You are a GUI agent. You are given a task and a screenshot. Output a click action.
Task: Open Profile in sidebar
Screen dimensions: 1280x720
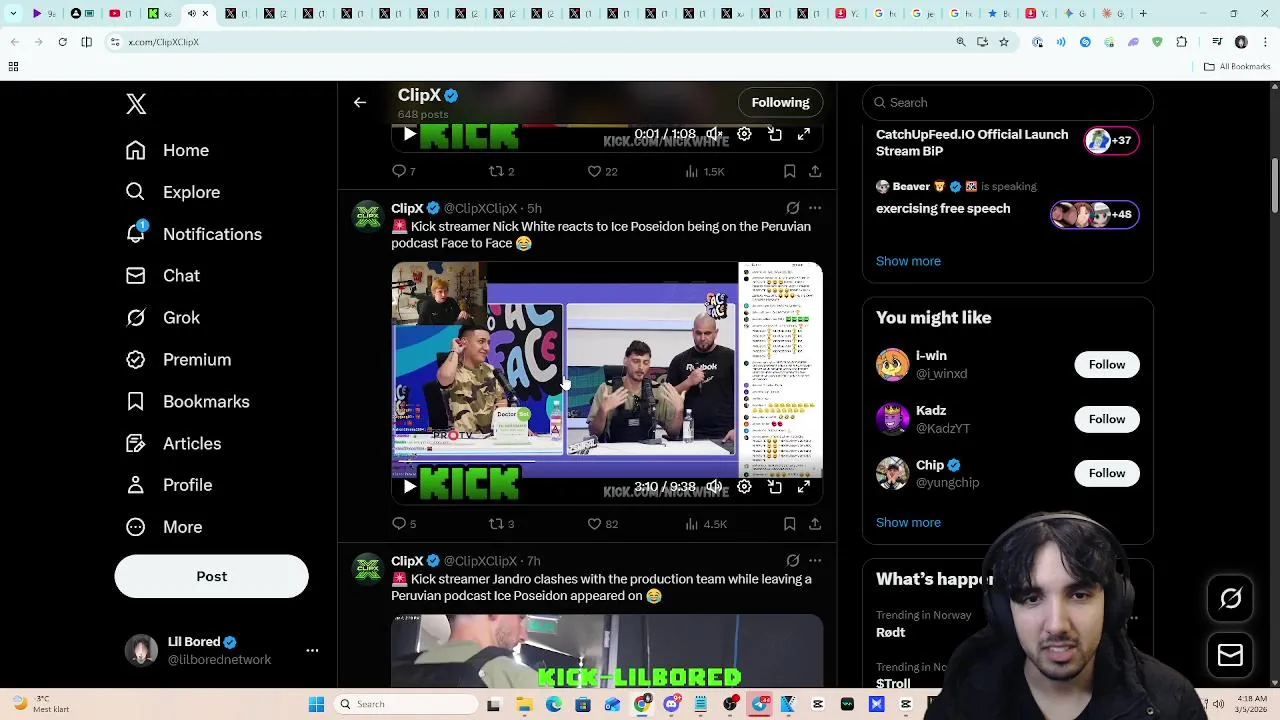[x=170, y=485]
